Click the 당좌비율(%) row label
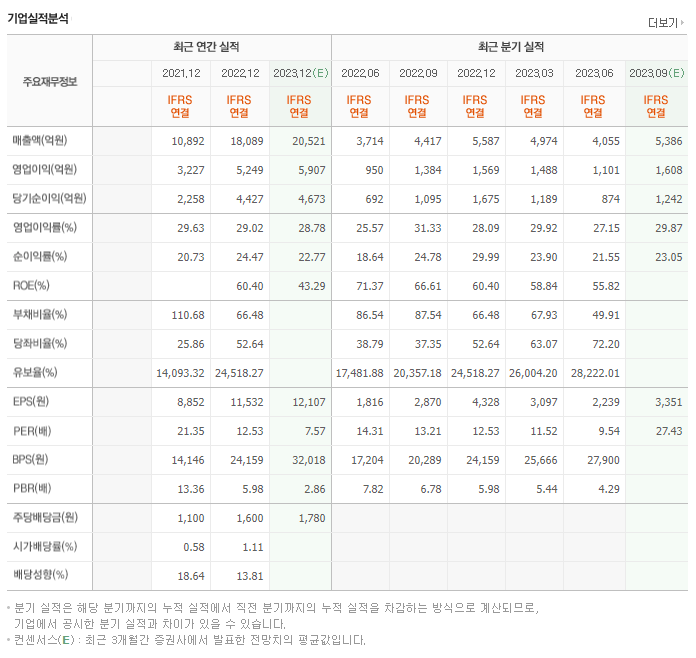The height and width of the screenshot is (658, 696). [40, 344]
